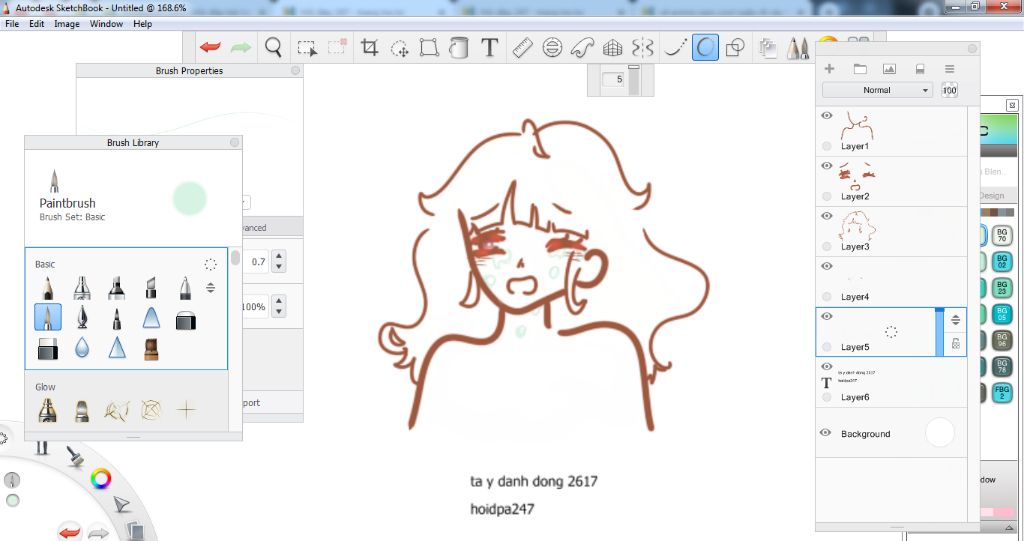Screen dimensions: 1024x541
Task: Open the Help menu
Action: click(x=142, y=24)
